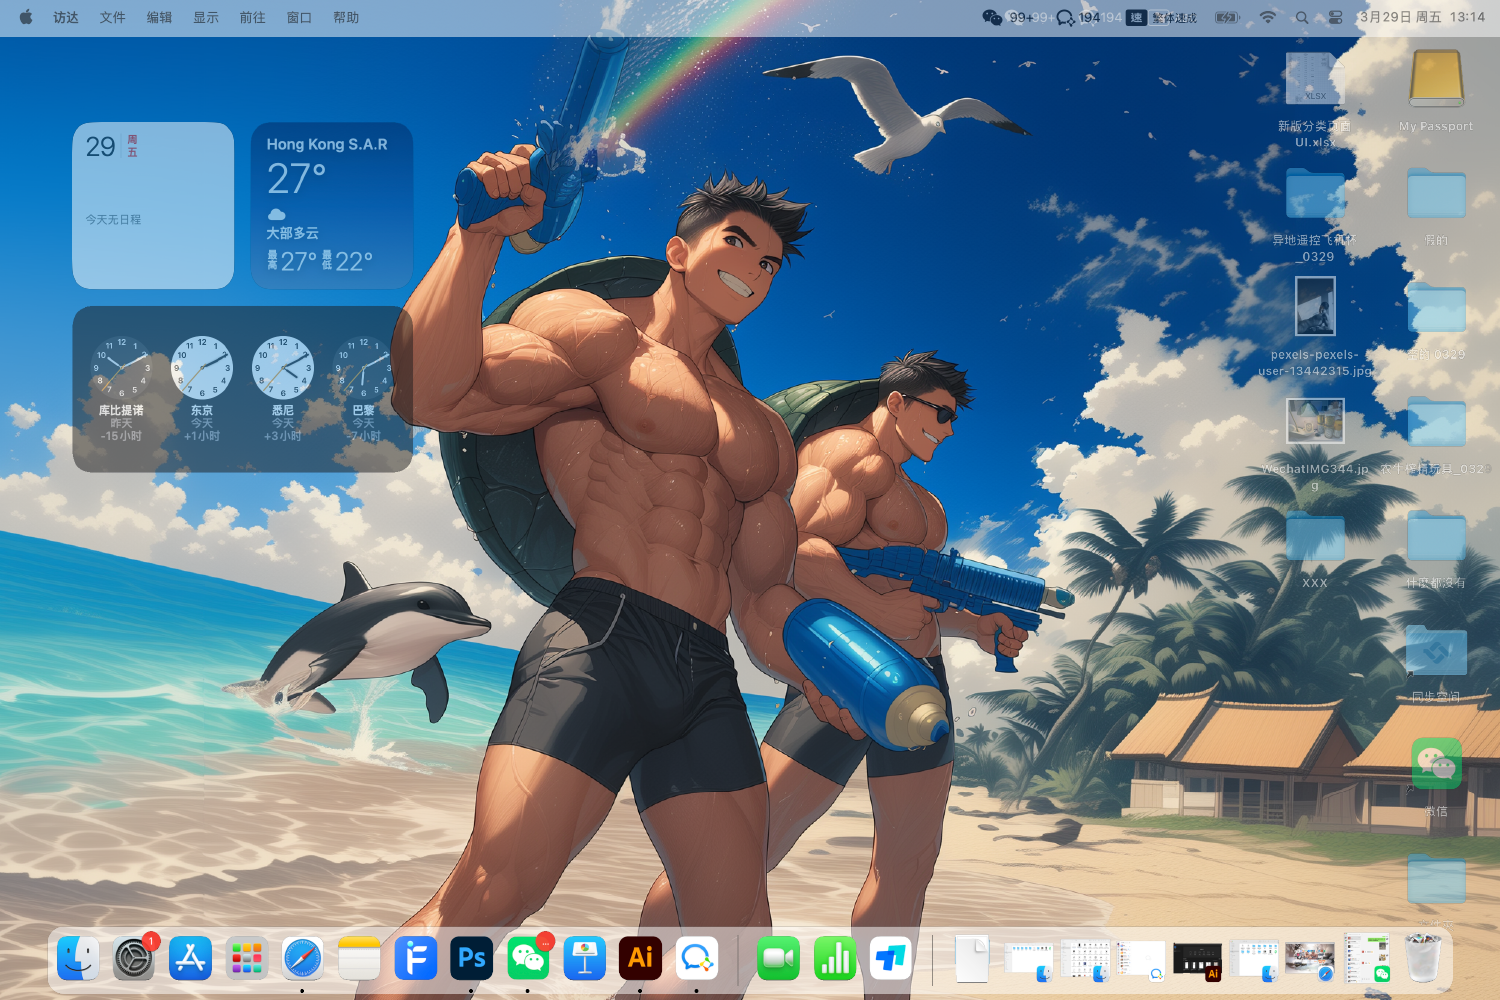
Task: Open Control Center in menu bar
Action: (1335, 17)
